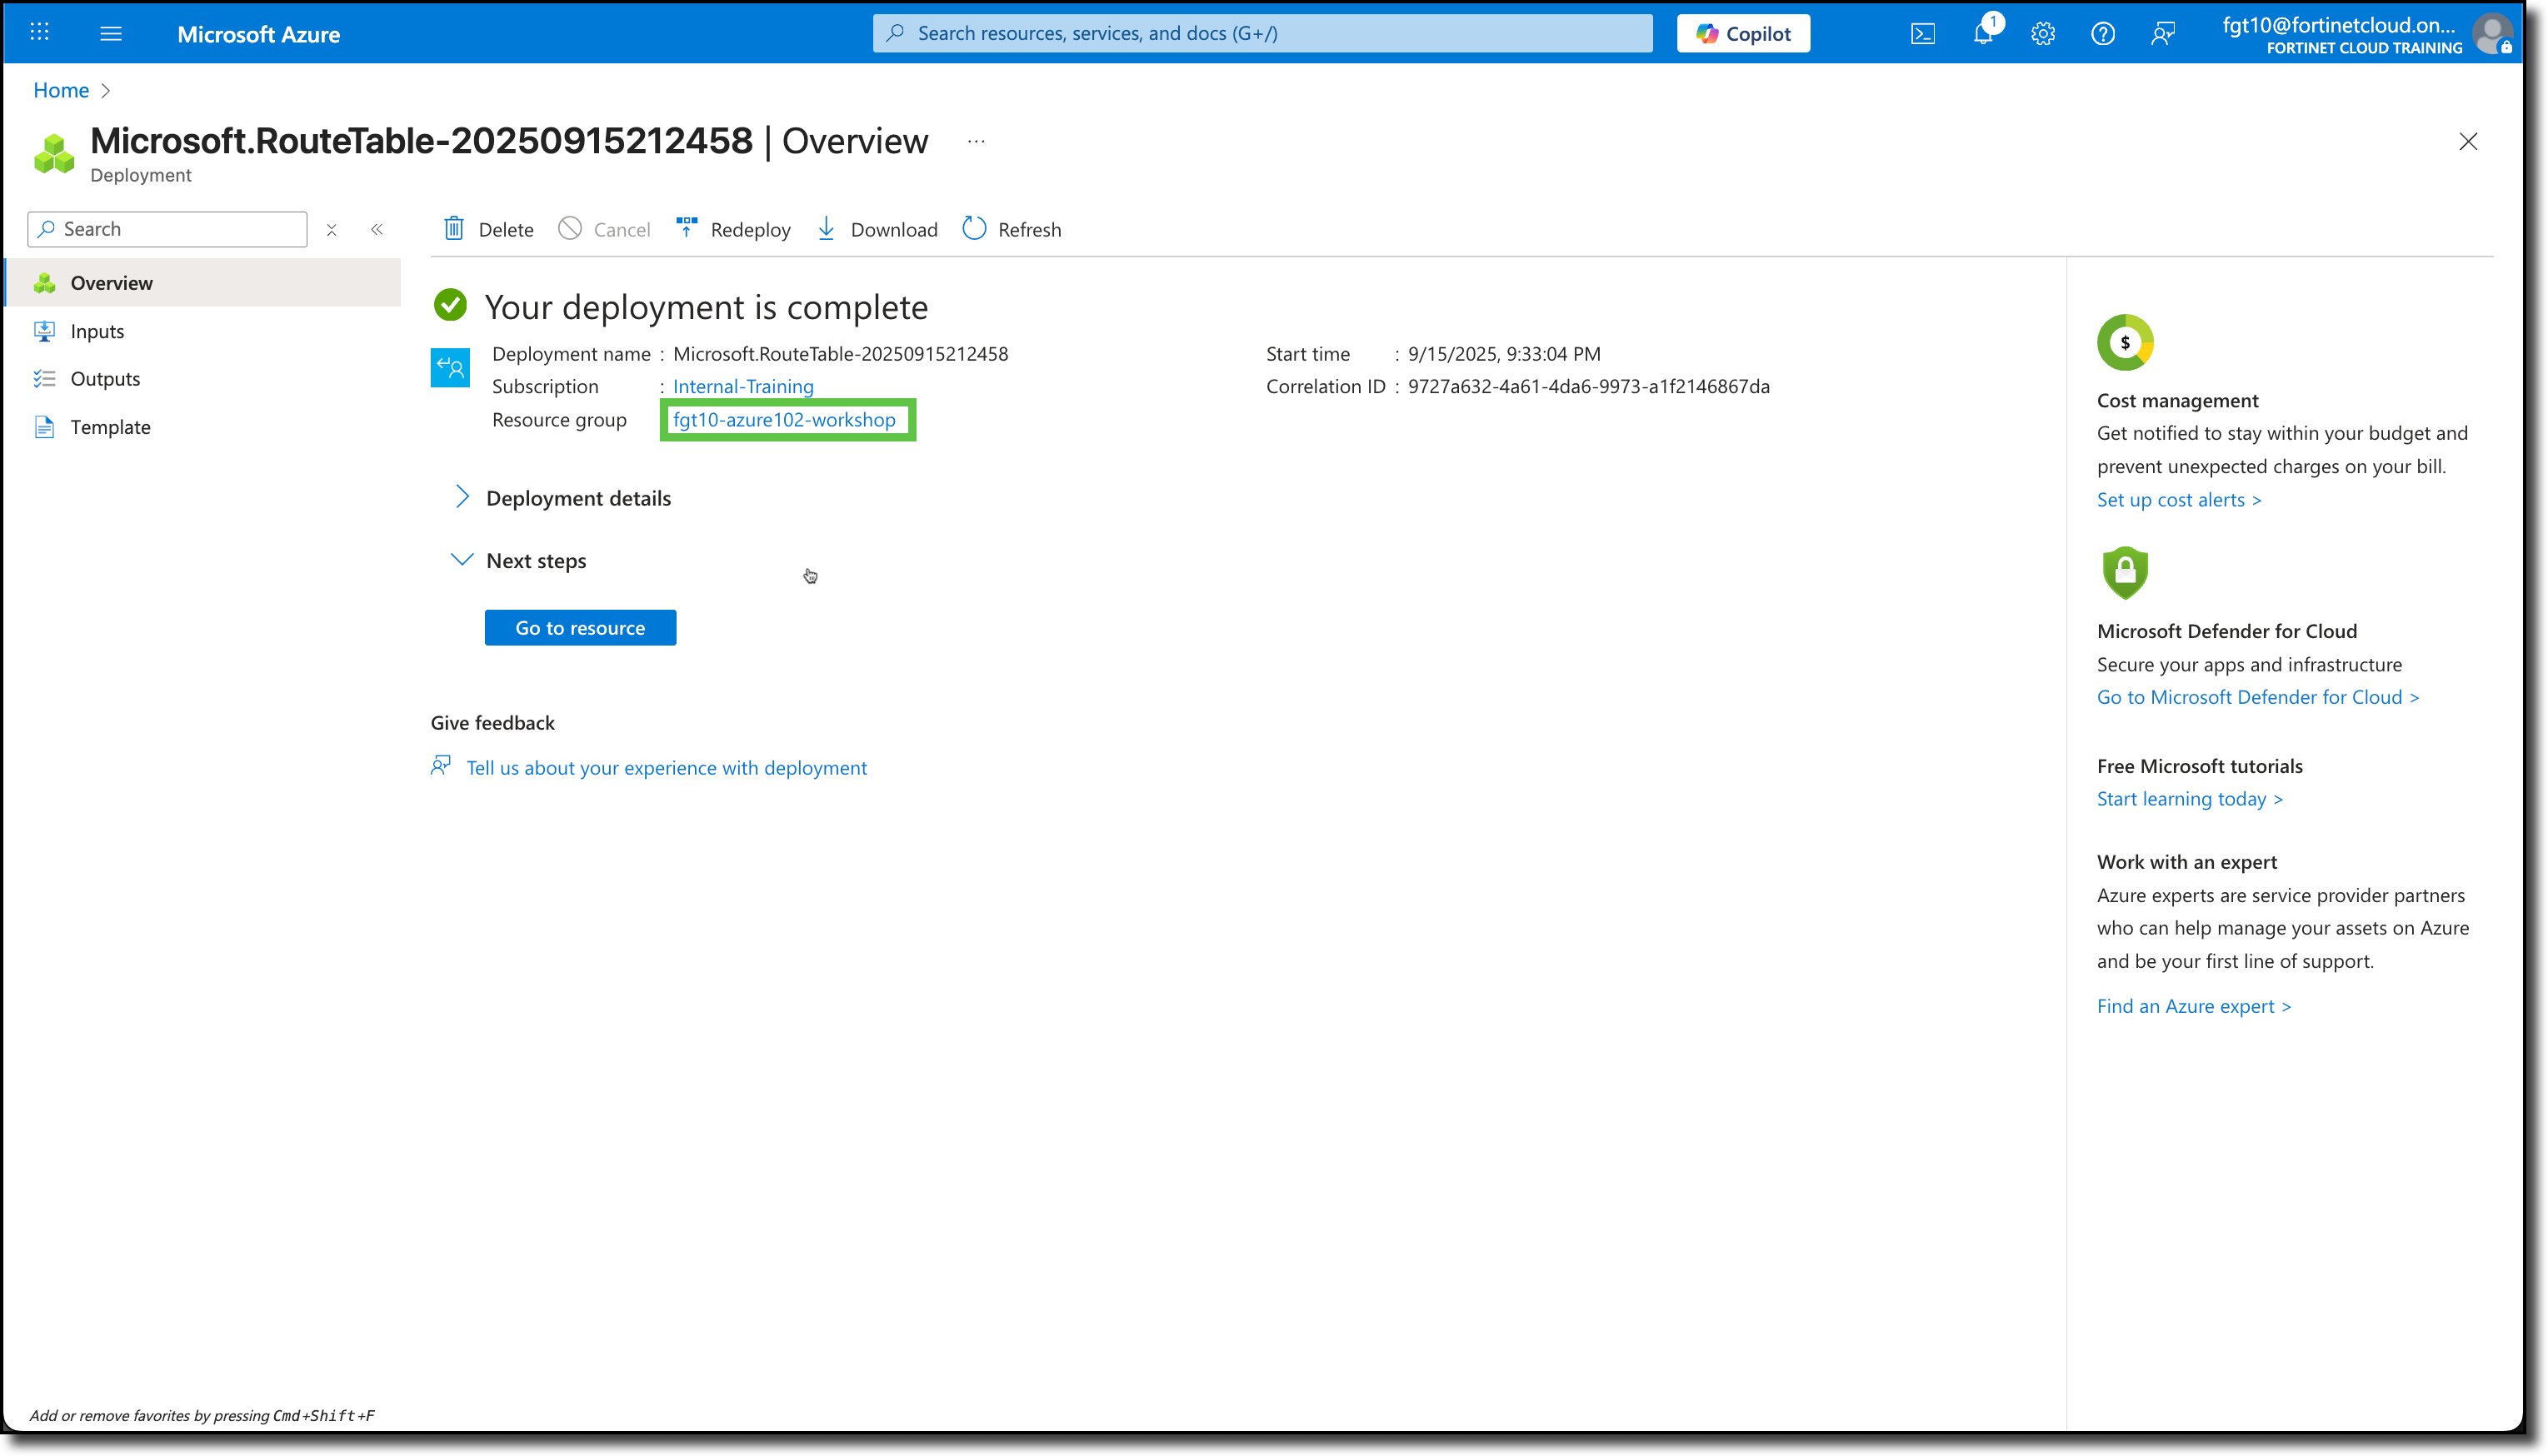Click the search resources input field
Screen dimensions: 2548x1456
(x=1261, y=33)
